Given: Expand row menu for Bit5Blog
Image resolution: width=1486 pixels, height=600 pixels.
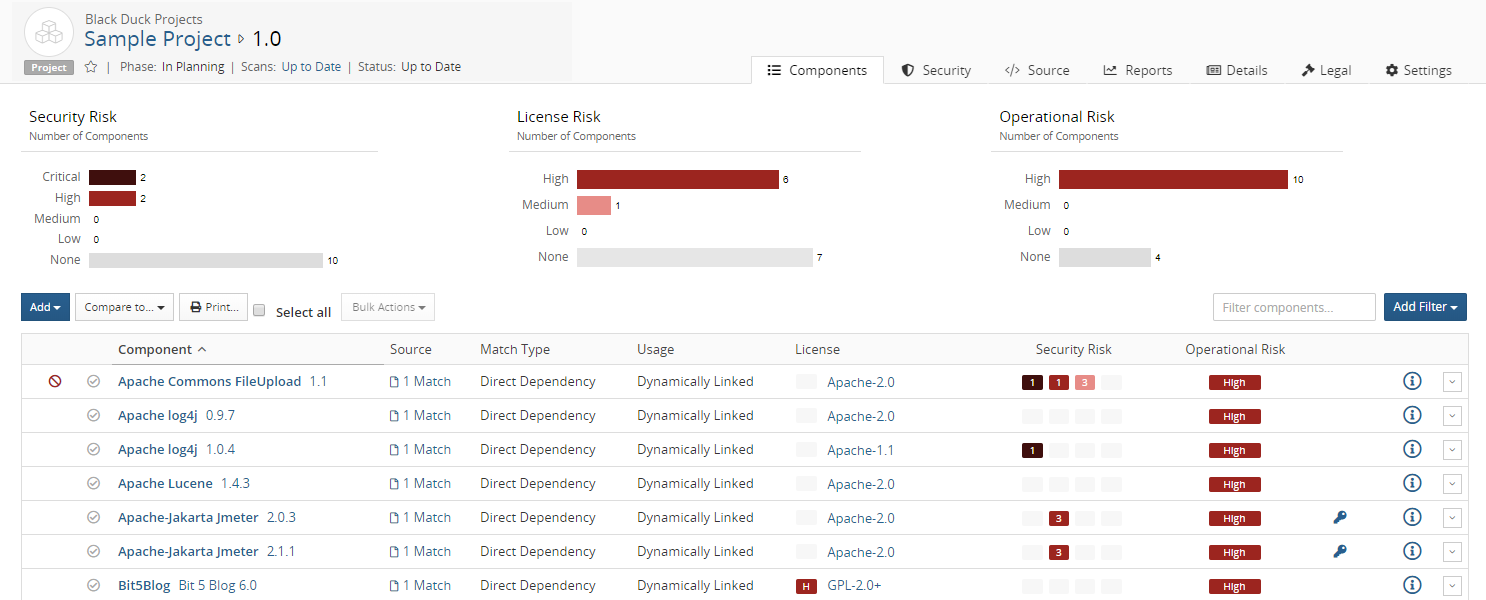Looking at the screenshot, I should point(1452,586).
